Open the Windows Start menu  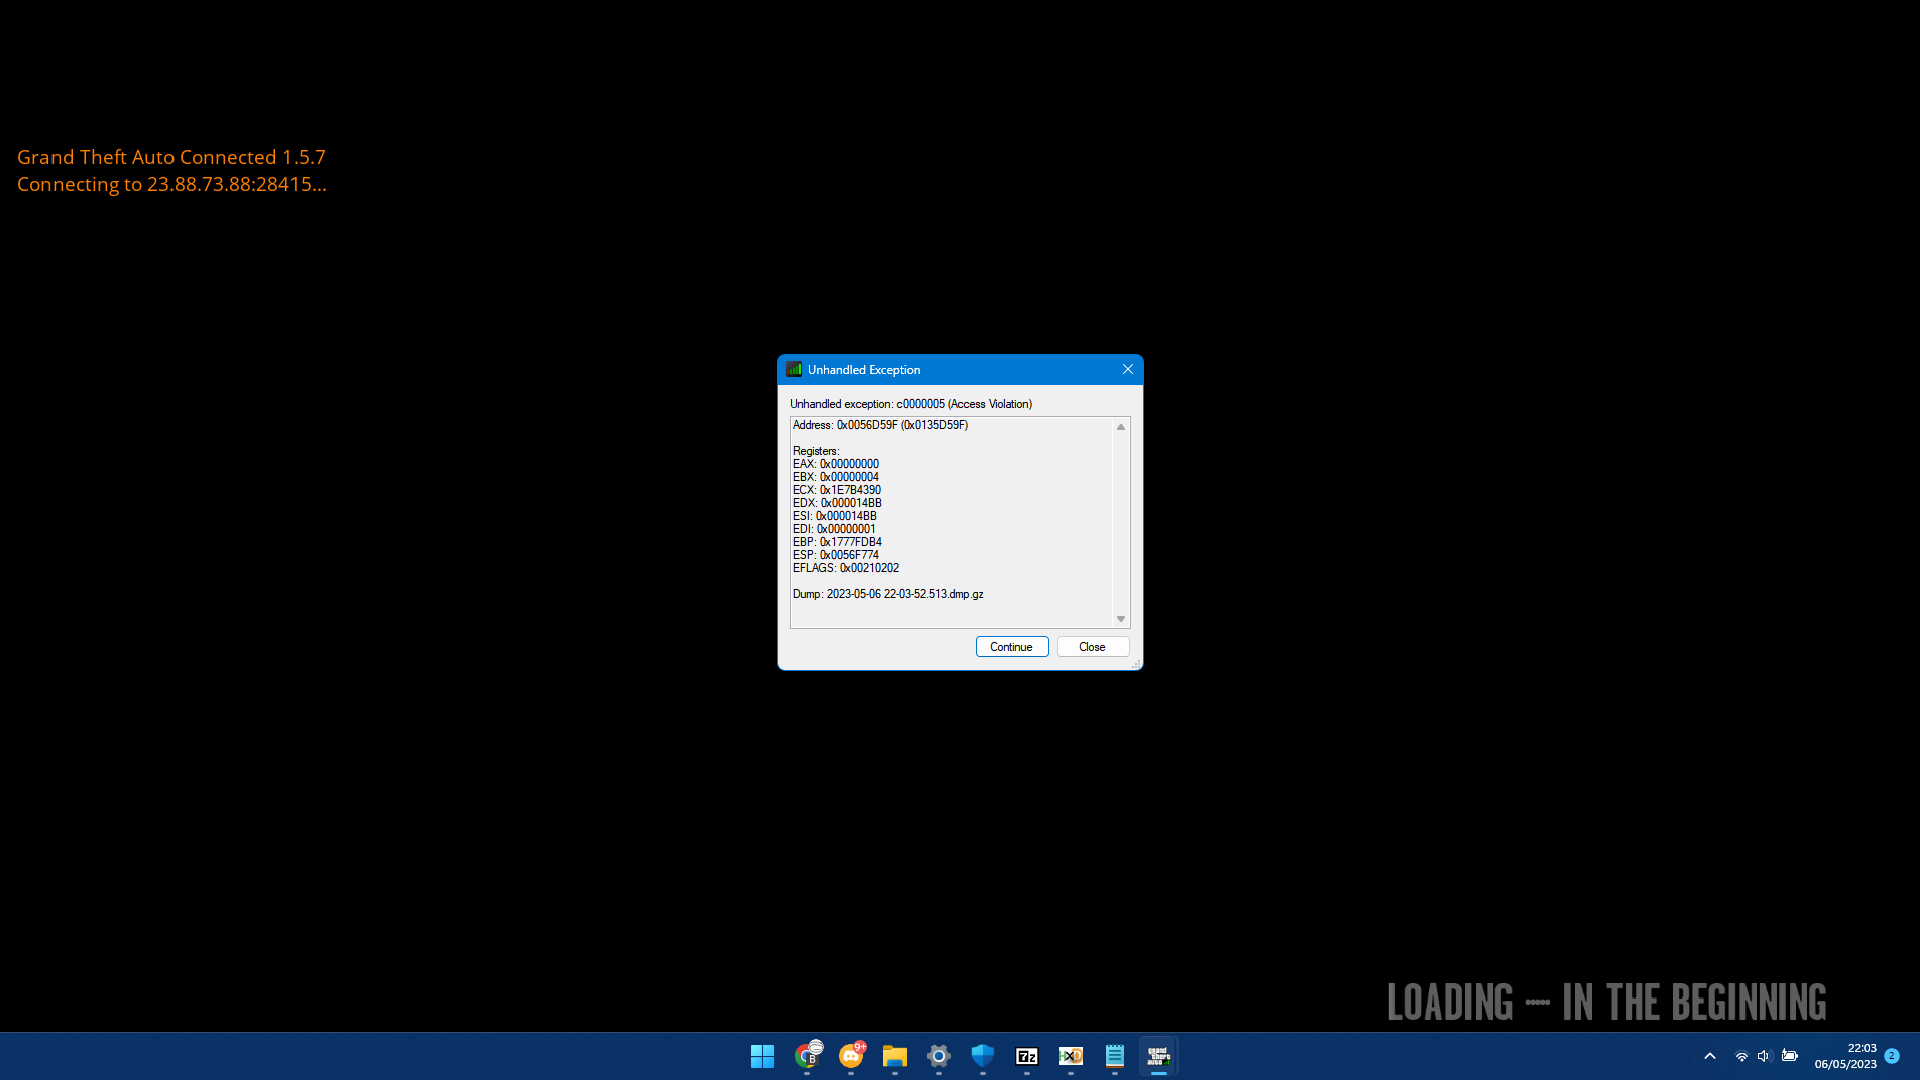coord(762,1056)
